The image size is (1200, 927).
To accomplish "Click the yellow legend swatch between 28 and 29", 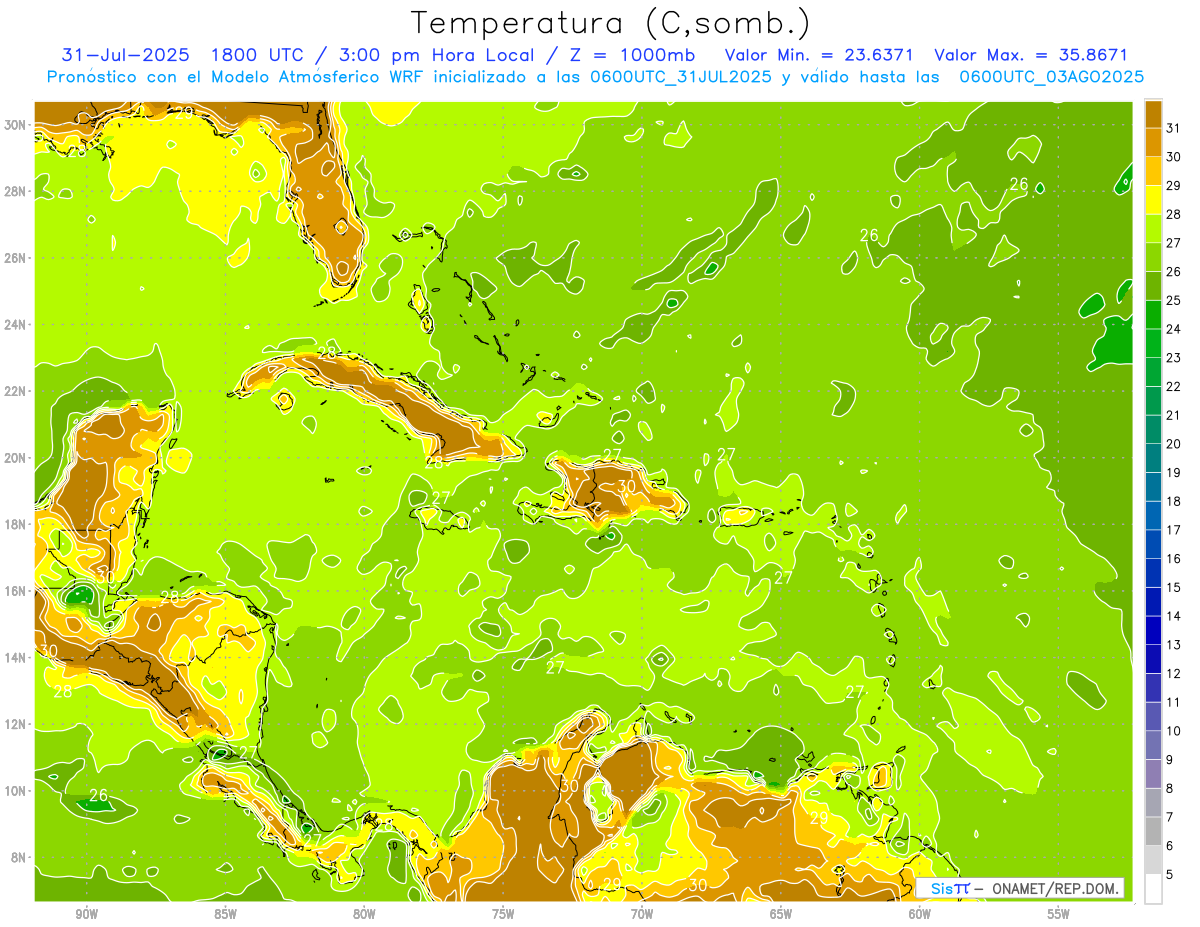I will (x=1153, y=200).
